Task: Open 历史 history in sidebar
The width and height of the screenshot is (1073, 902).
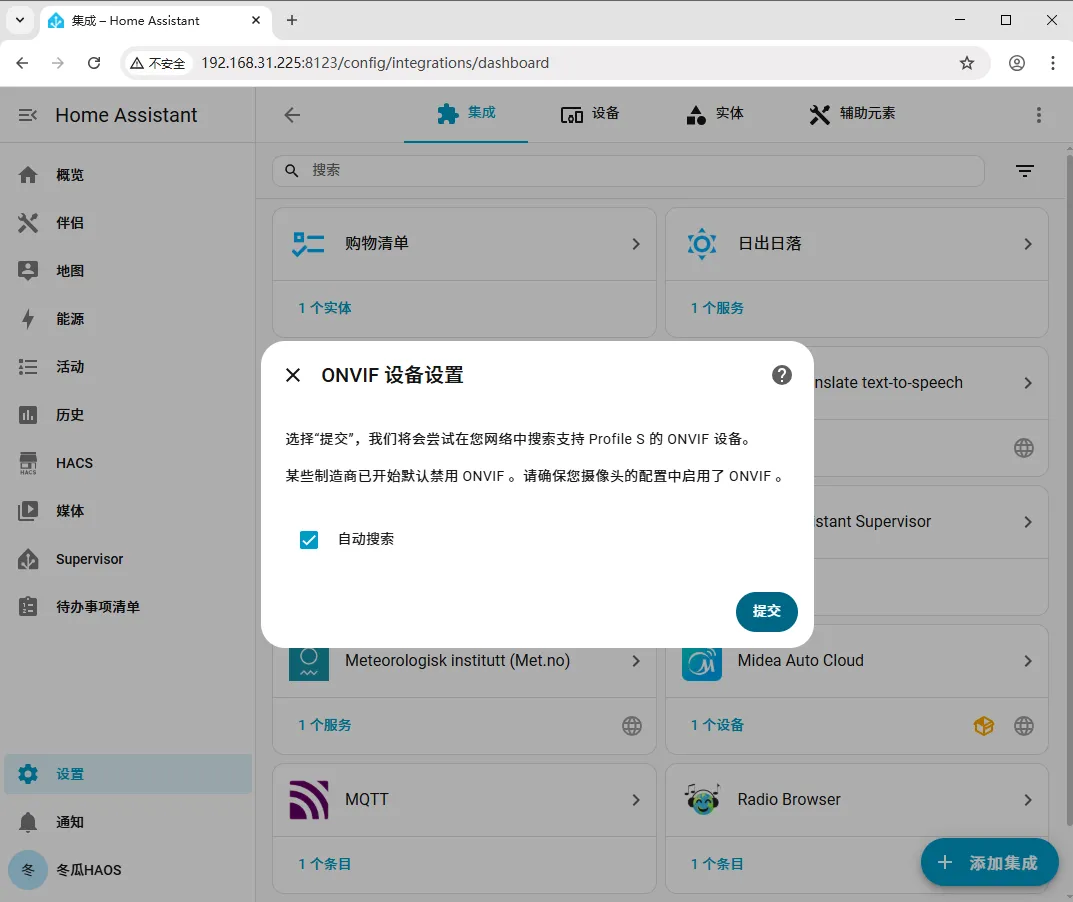Action: [x=127, y=415]
